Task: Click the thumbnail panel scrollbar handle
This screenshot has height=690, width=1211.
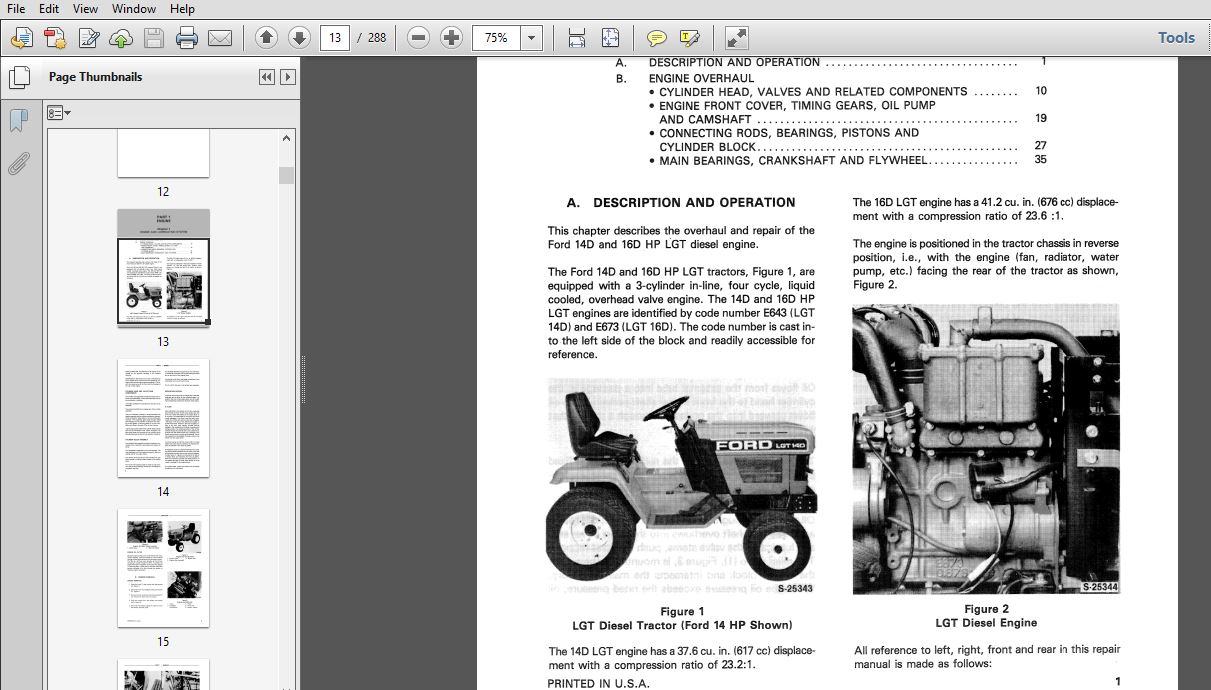Action: tap(287, 176)
